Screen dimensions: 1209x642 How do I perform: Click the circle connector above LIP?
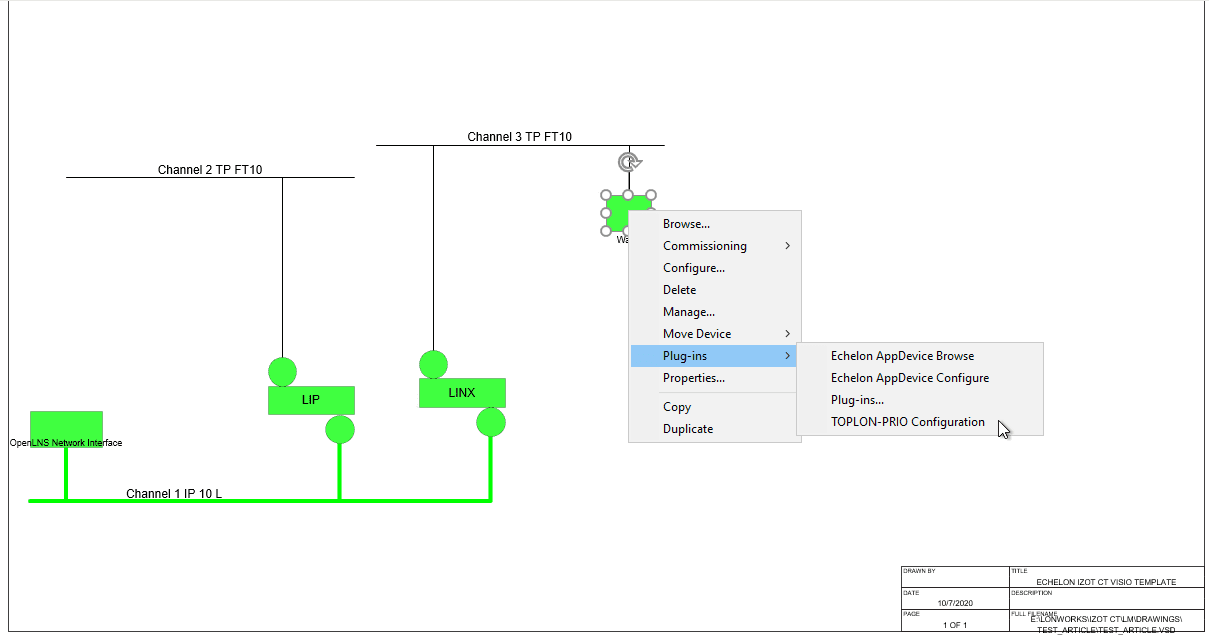click(x=283, y=371)
